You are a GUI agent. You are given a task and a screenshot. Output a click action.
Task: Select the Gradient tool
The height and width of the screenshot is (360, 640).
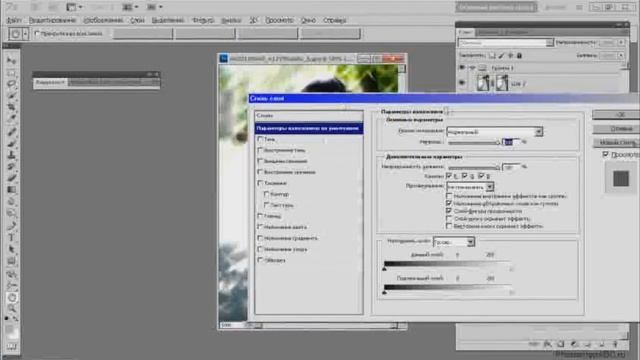11,190
